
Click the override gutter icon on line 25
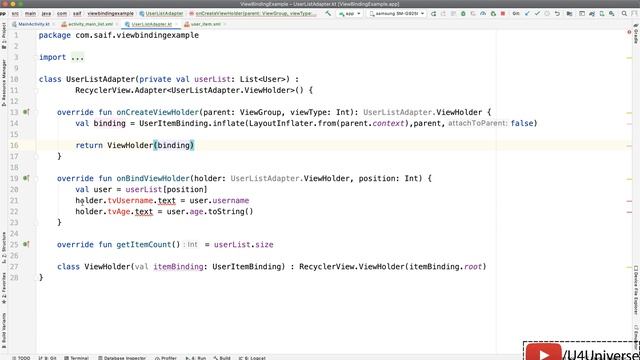(26, 244)
